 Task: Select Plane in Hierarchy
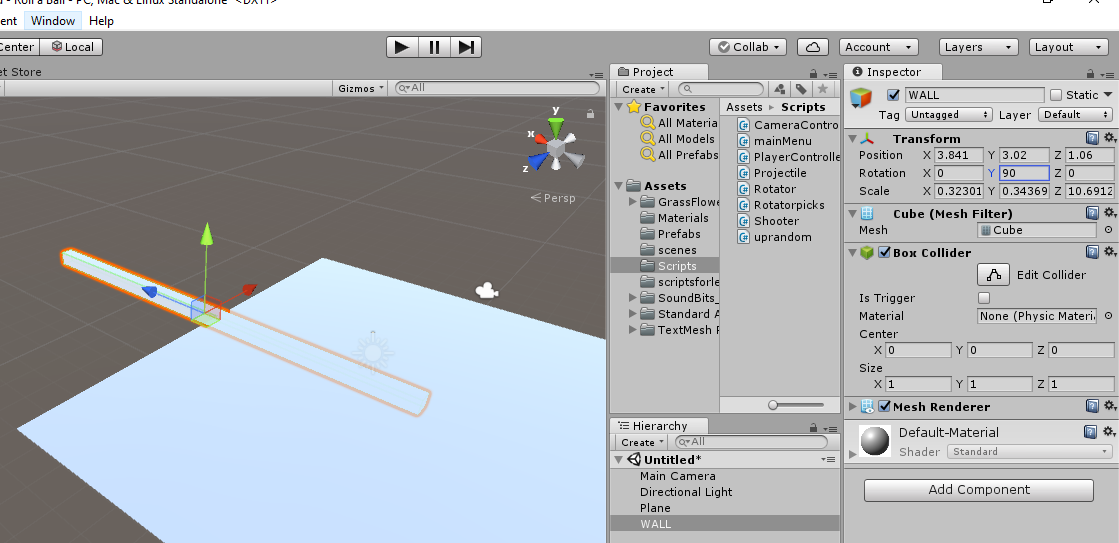655,508
